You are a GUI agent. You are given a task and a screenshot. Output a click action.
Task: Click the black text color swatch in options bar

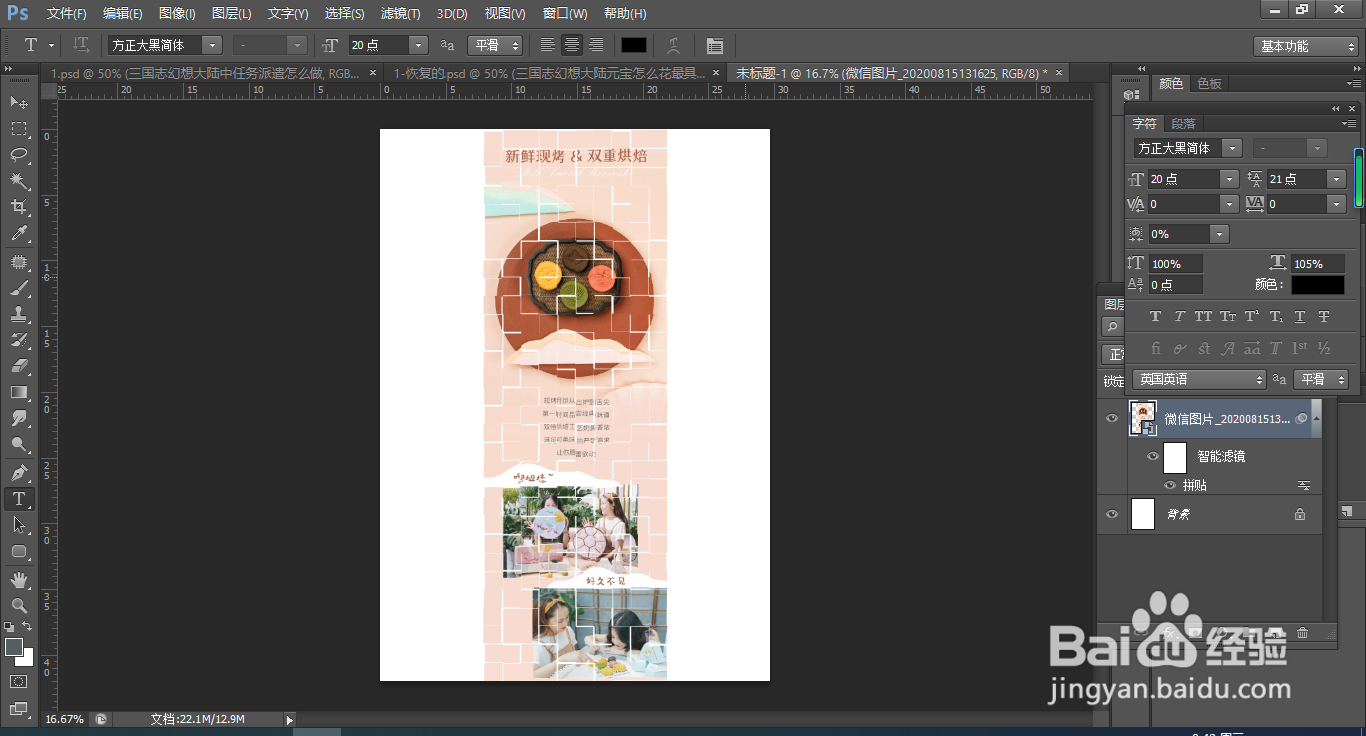pos(634,45)
